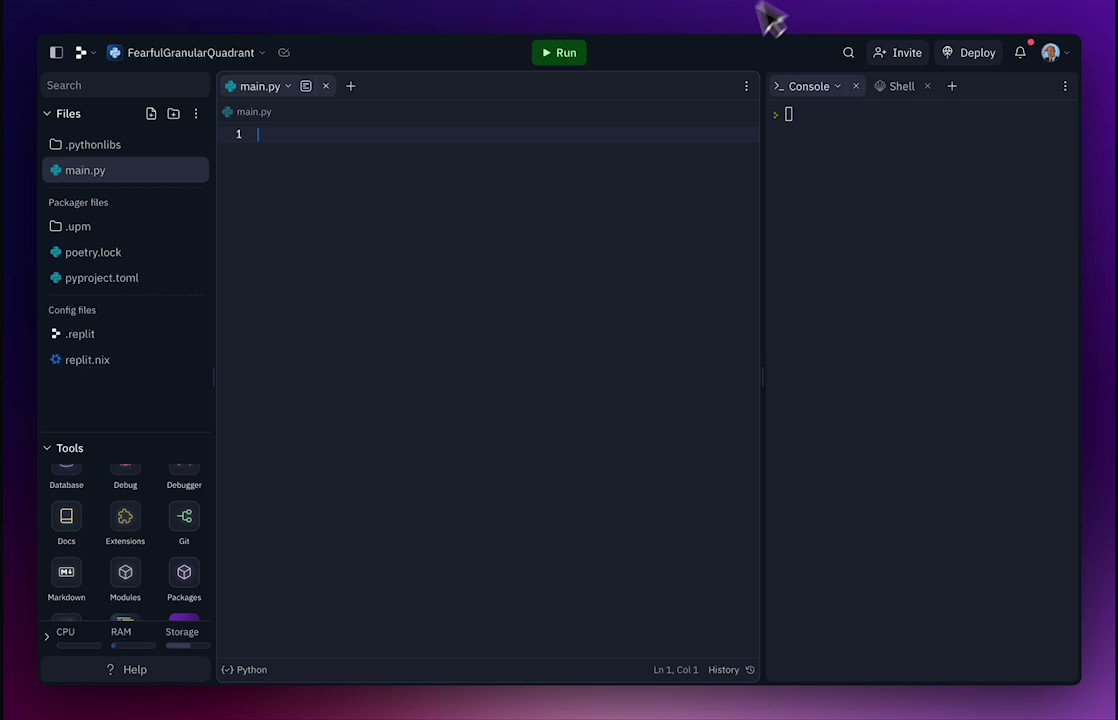Open the Replit logo menu
The width and height of the screenshot is (1118, 720).
85,53
